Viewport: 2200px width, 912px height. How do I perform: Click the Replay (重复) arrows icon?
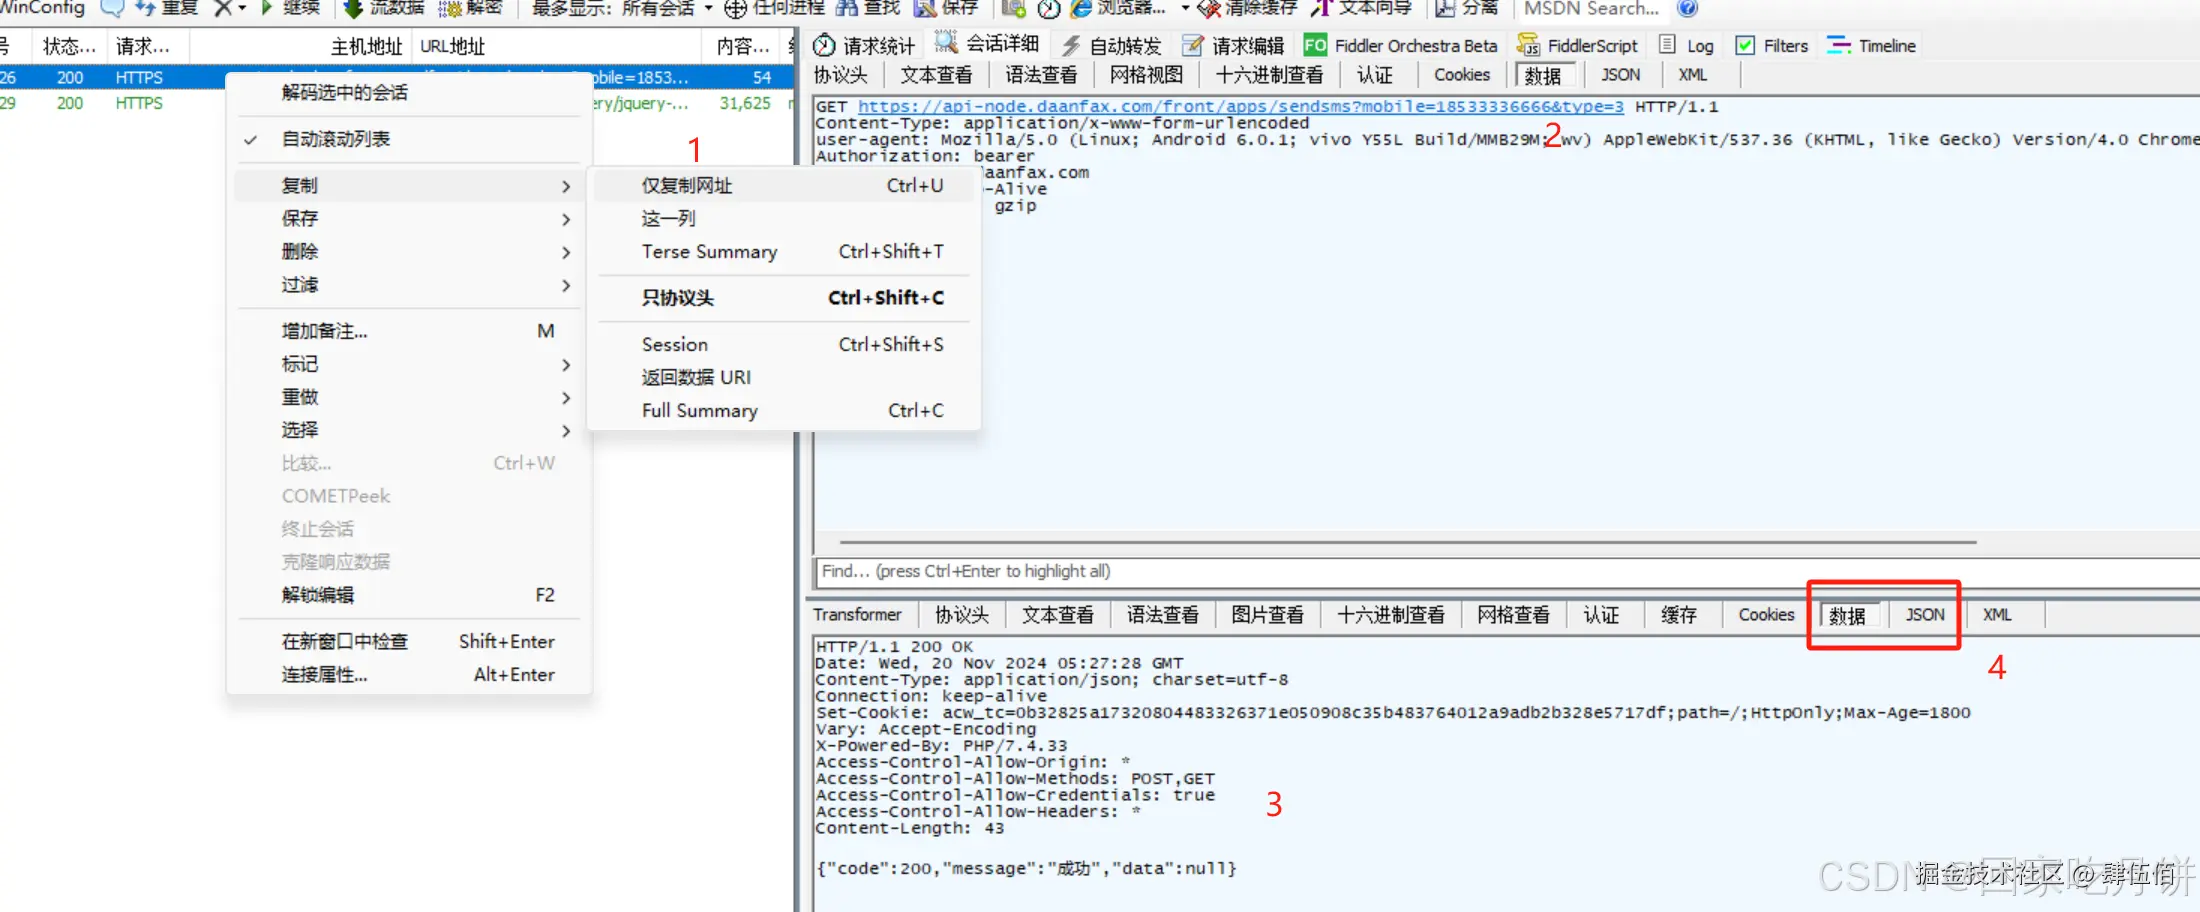click(145, 8)
